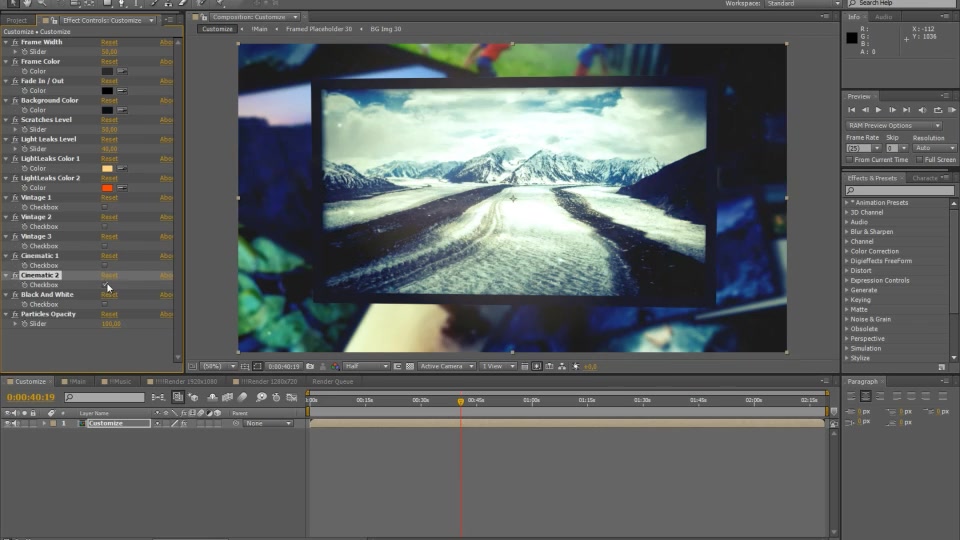This screenshot has width=960, height=540.
Task: Reset the Scratches Level effect
Action: point(109,120)
